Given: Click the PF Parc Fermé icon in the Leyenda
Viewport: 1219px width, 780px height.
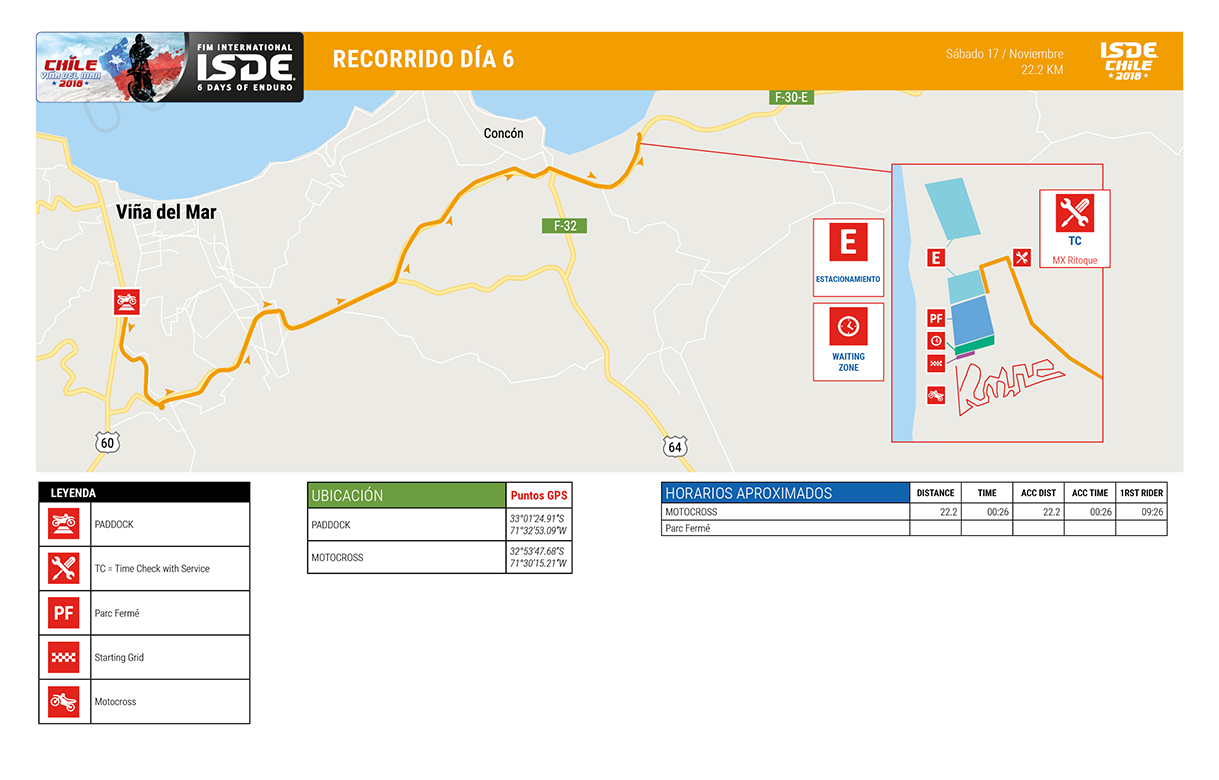Looking at the screenshot, I should 64,612.
